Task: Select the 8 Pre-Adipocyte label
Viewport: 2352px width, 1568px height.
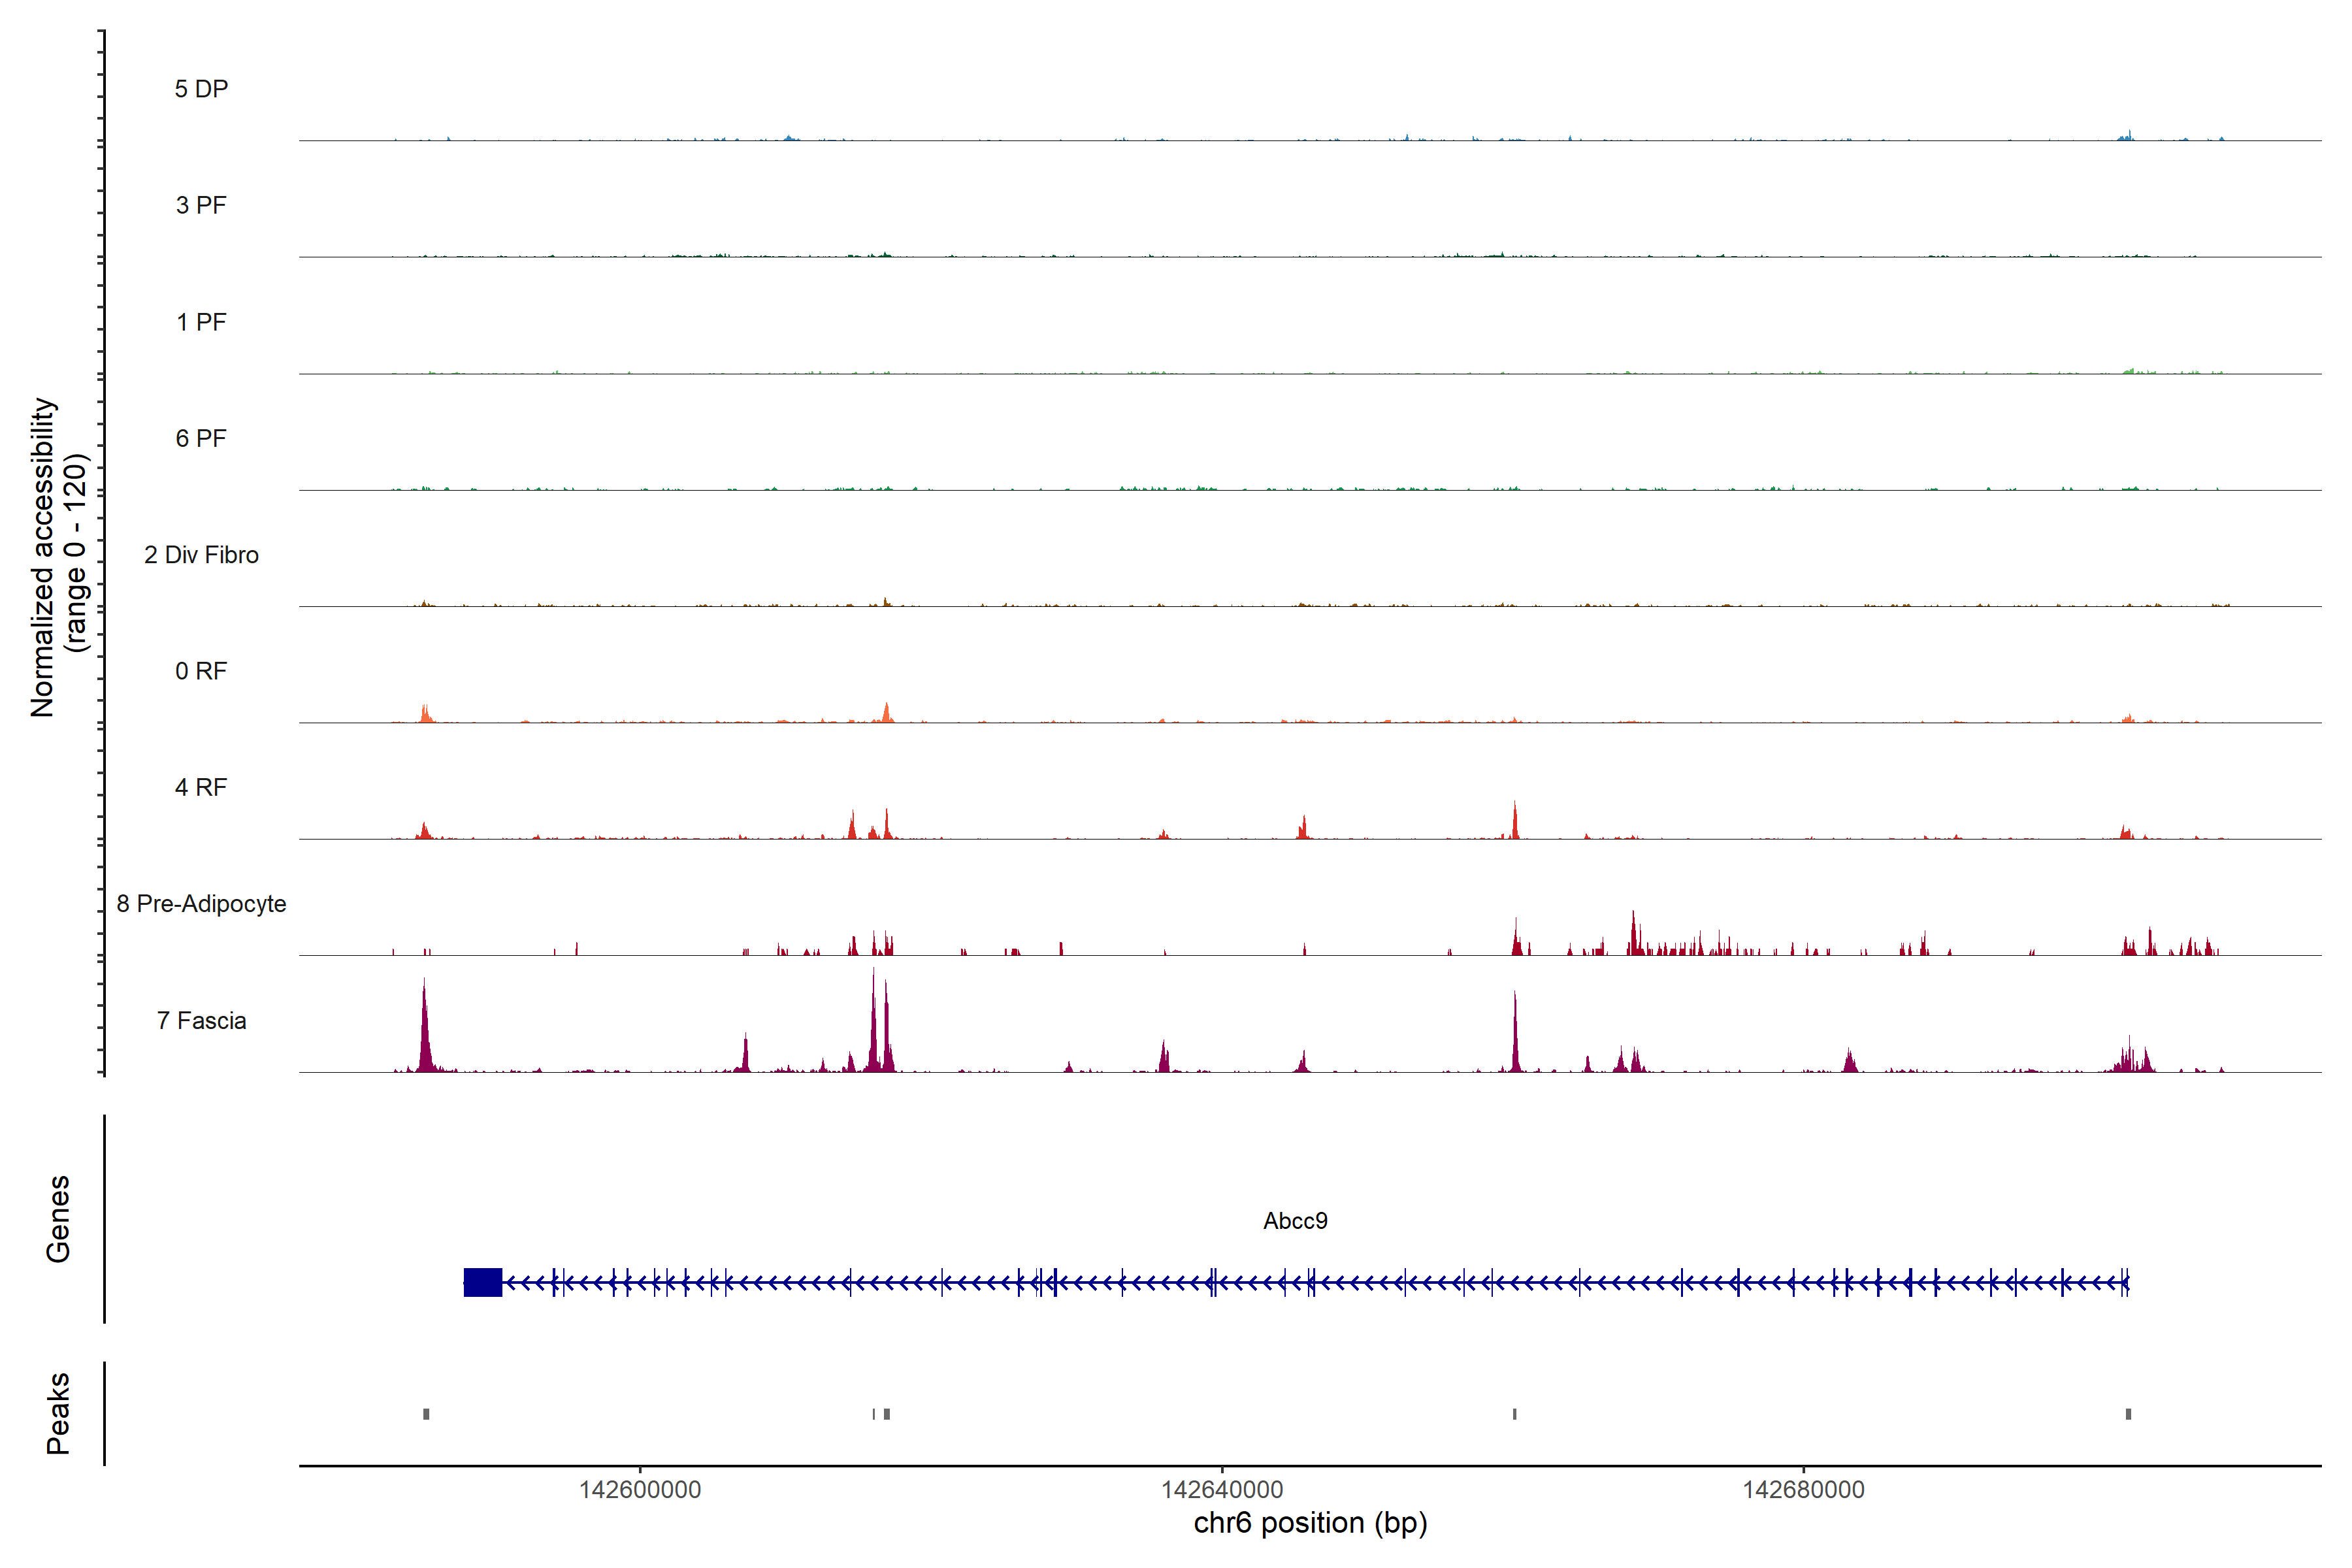Action: [x=201, y=904]
